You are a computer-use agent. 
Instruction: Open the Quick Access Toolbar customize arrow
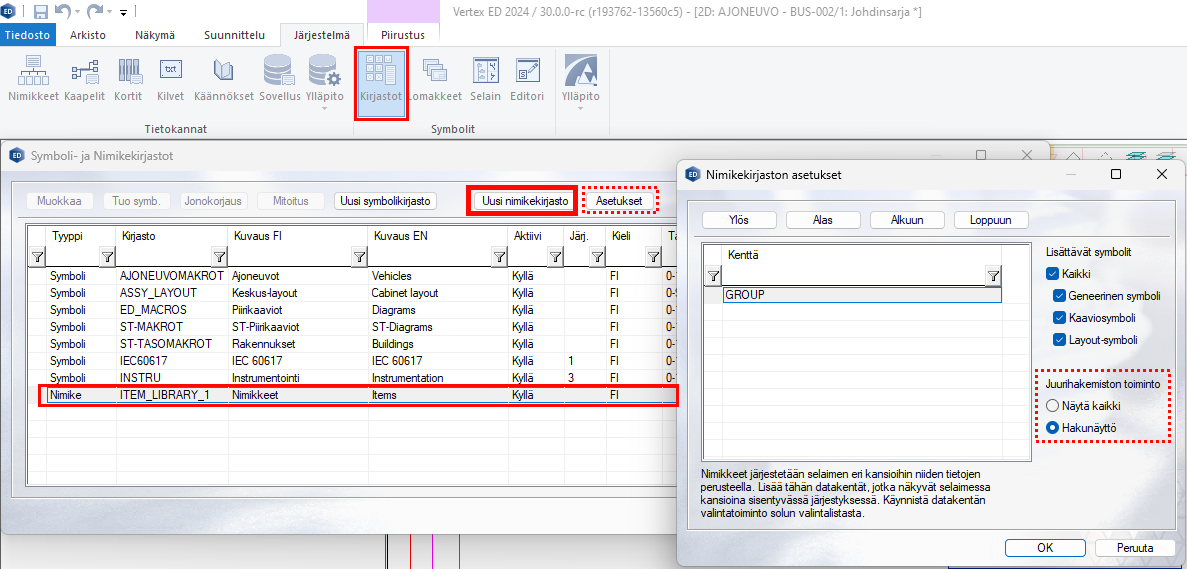tap(124, 13)
